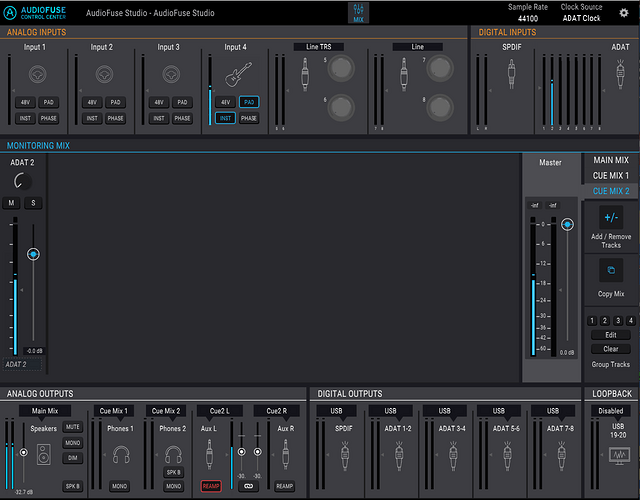Click the Edit group tracks button
Image resolution: width=640 pixels, height=500 pixels.
point(611,335)
